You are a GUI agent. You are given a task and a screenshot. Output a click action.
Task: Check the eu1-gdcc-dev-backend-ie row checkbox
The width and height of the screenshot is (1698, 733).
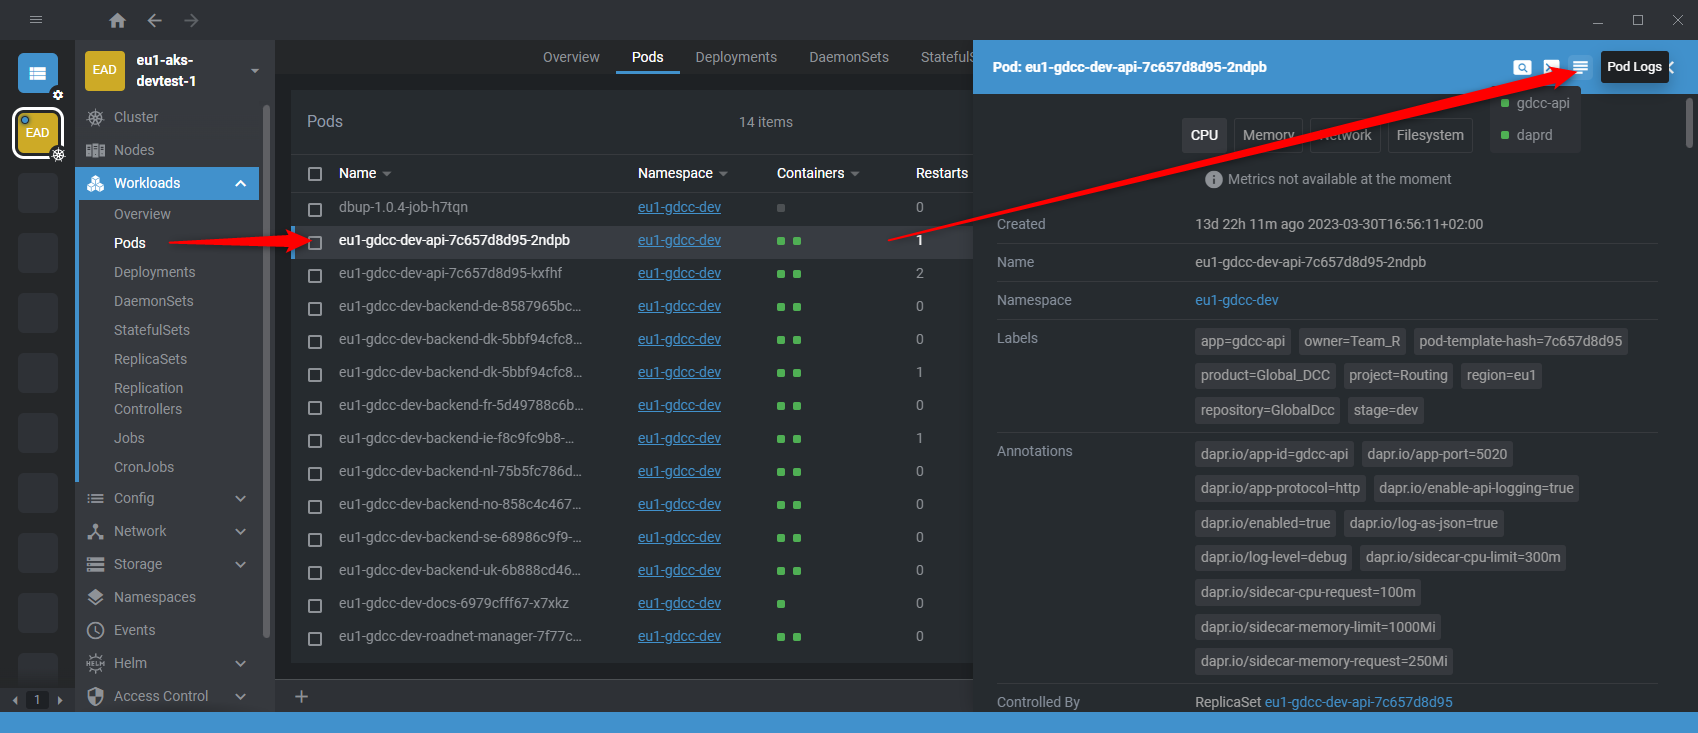coord(315,440)
